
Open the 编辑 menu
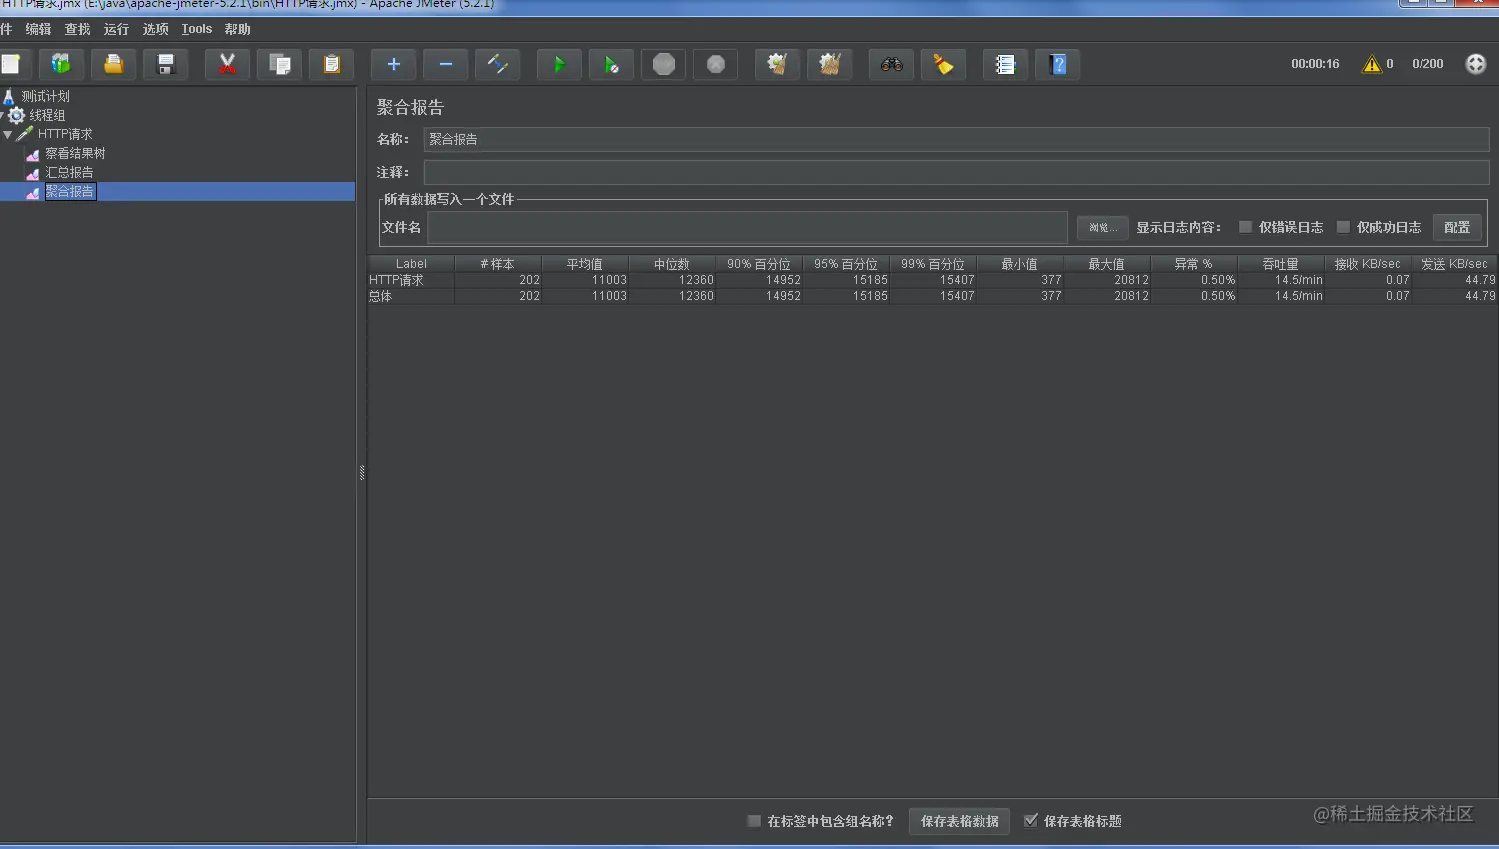point(38,29)
